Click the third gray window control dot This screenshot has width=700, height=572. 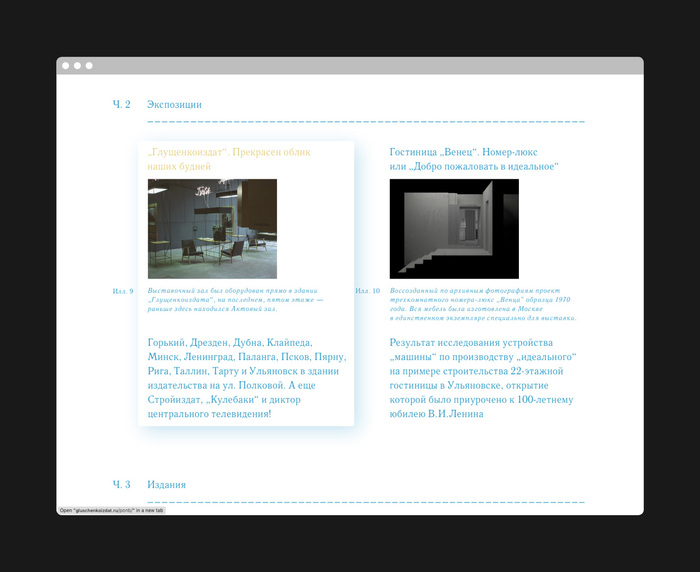point(89,66)
